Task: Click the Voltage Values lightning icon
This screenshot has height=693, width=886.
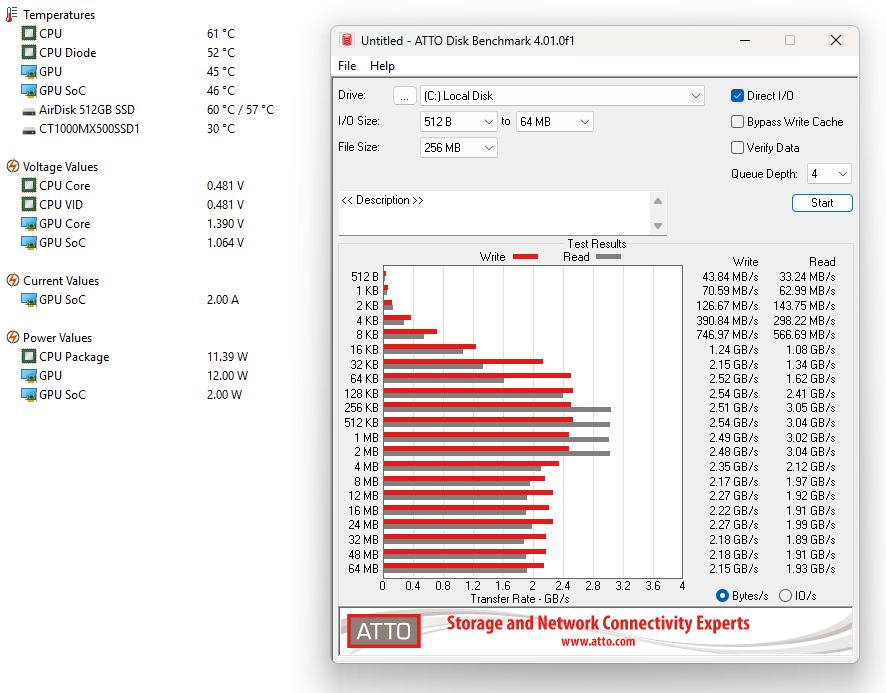Action: [x=12, y=166]
